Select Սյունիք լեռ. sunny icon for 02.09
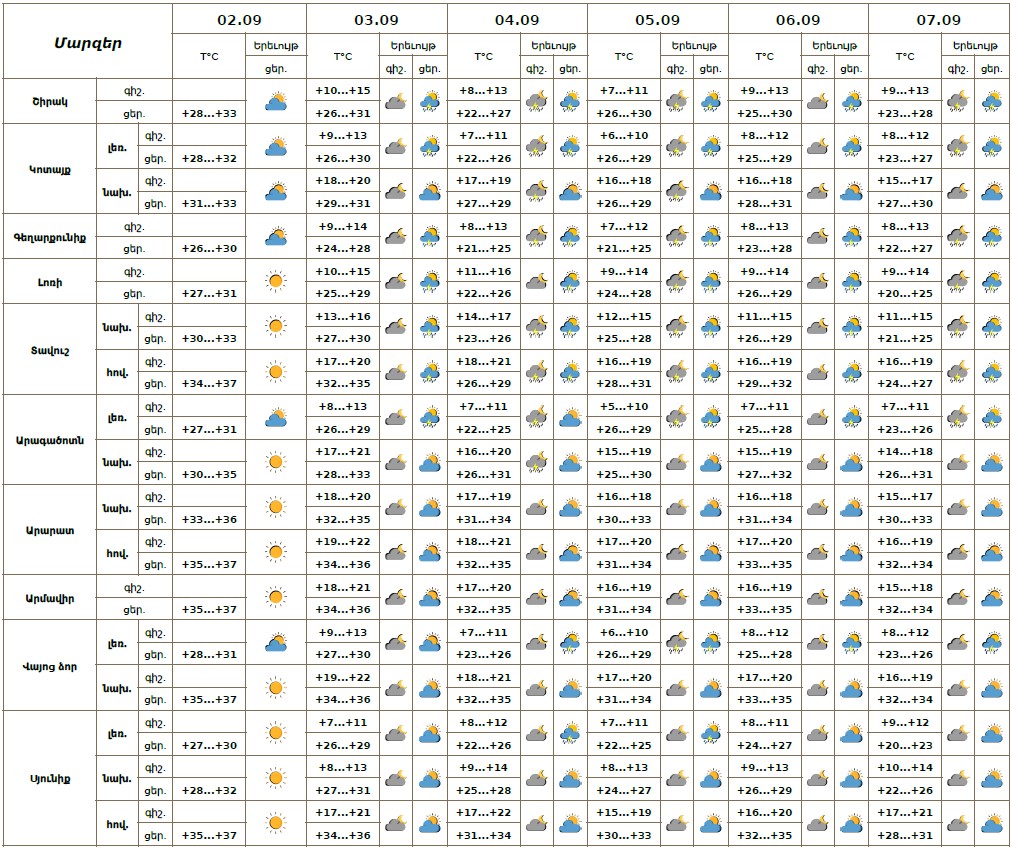1012x849 pixels. point(276,733)
